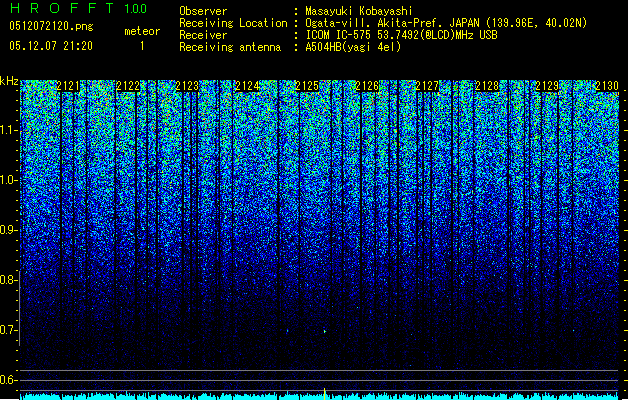
Task: Click the Receiving Location label
Action: tap(233, 23)
